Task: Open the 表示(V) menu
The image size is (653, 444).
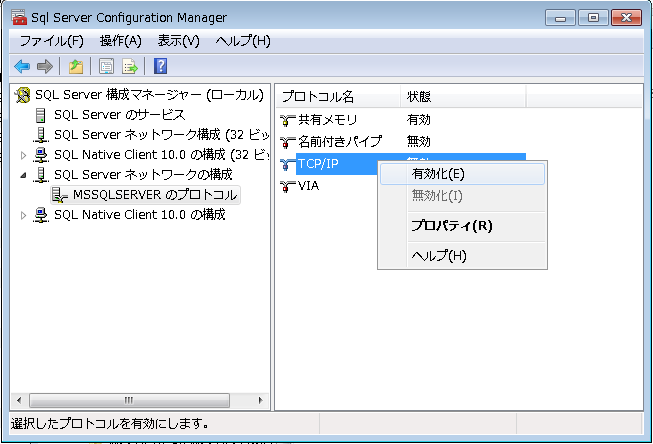Action: [179, 41]
